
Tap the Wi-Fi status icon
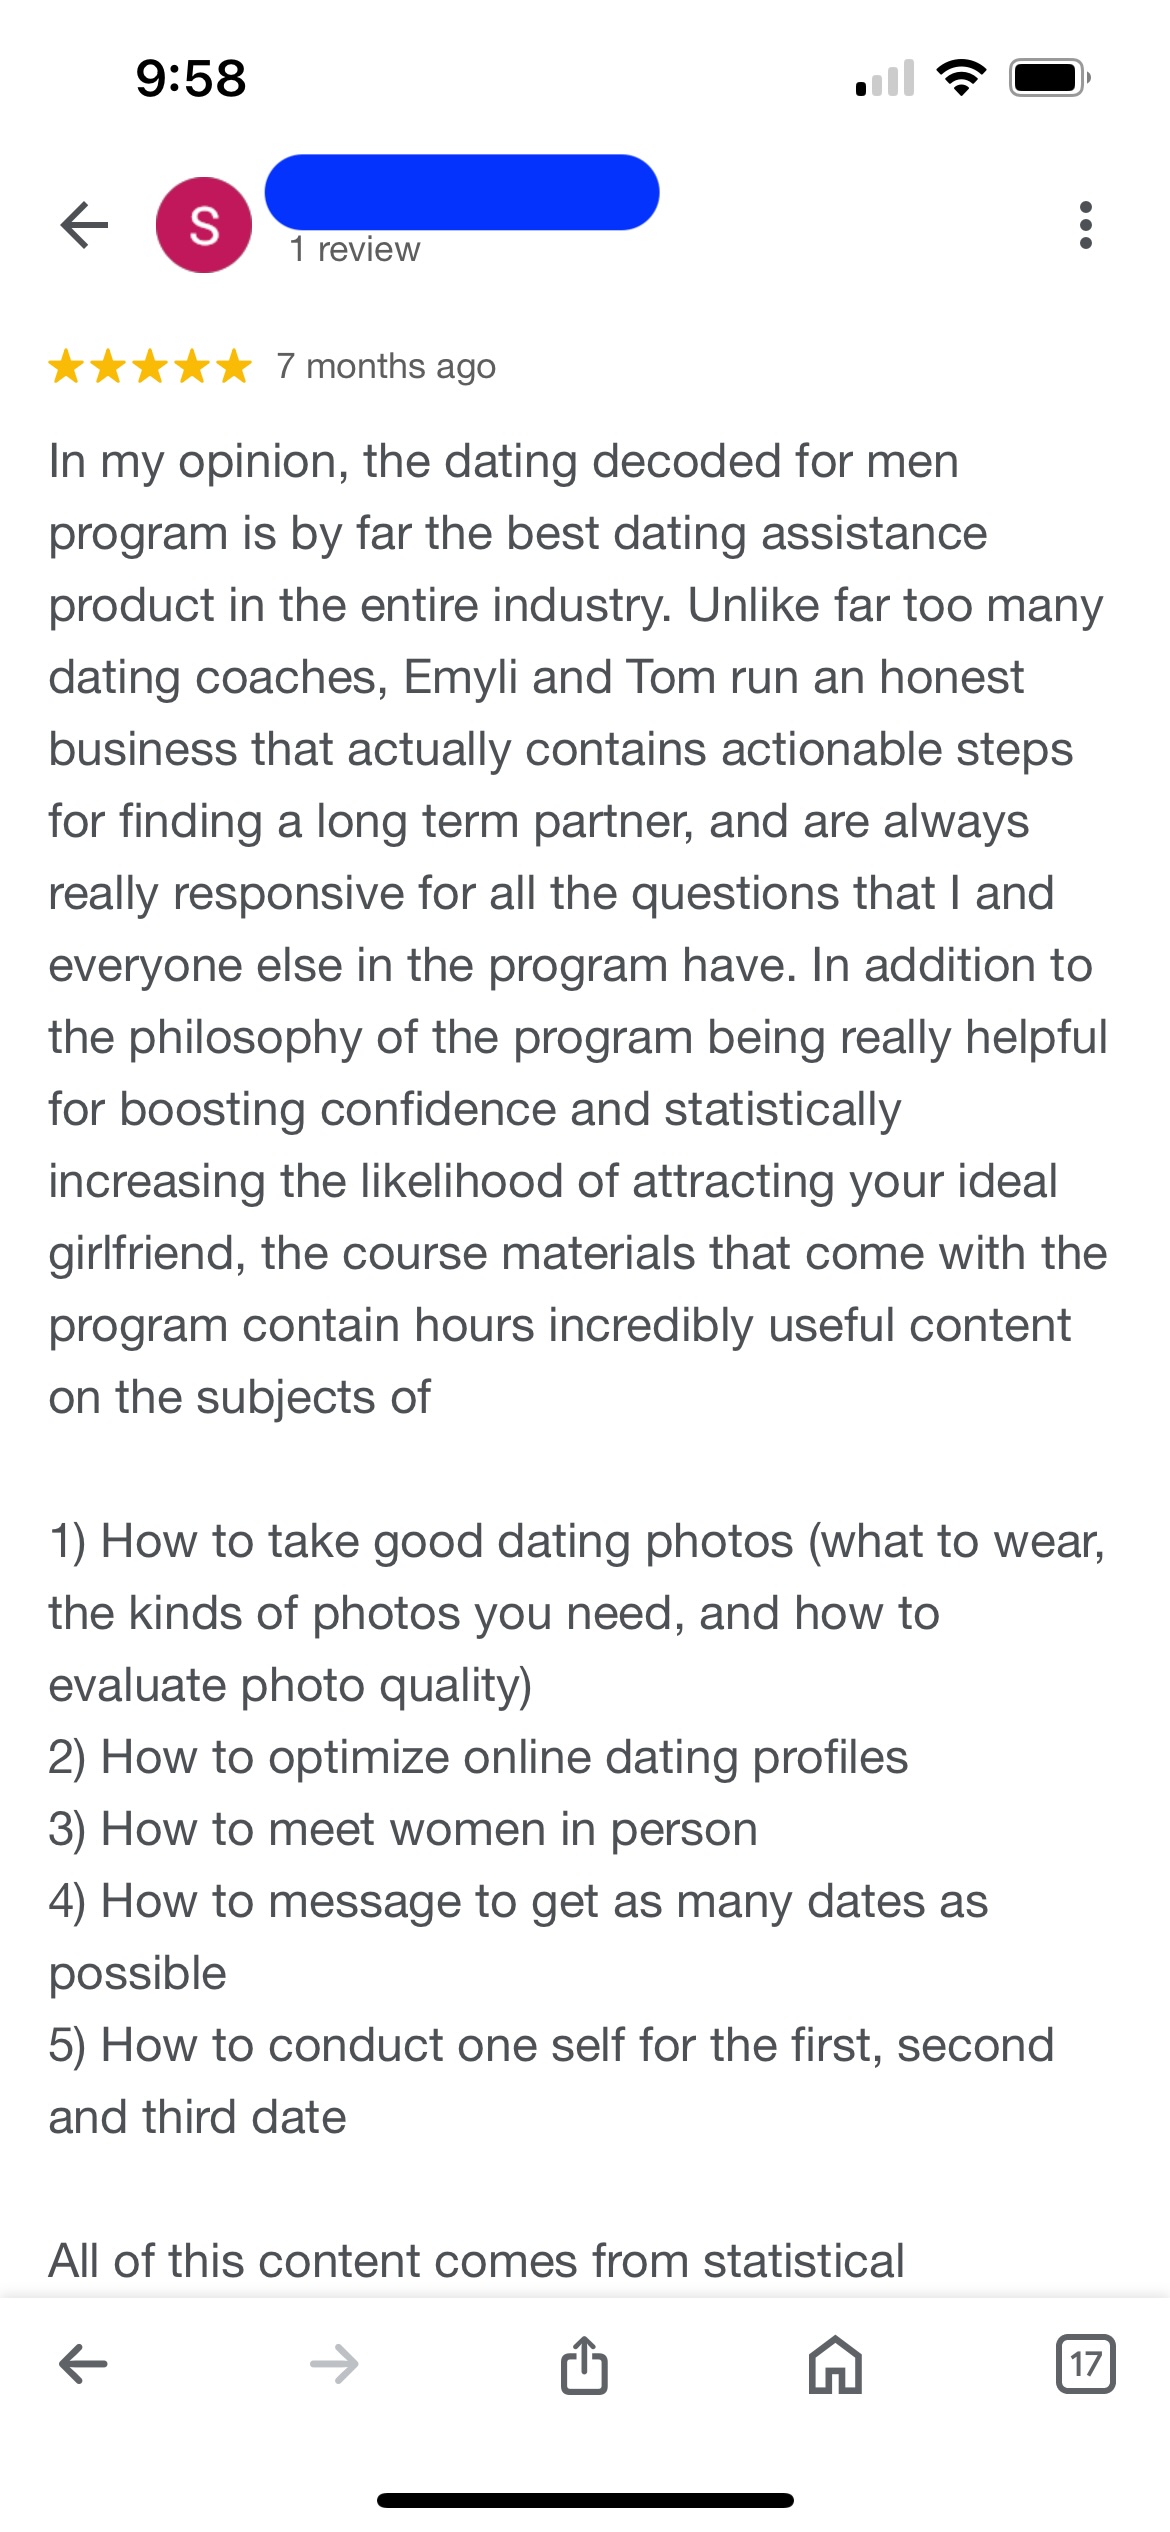(961, 78)
